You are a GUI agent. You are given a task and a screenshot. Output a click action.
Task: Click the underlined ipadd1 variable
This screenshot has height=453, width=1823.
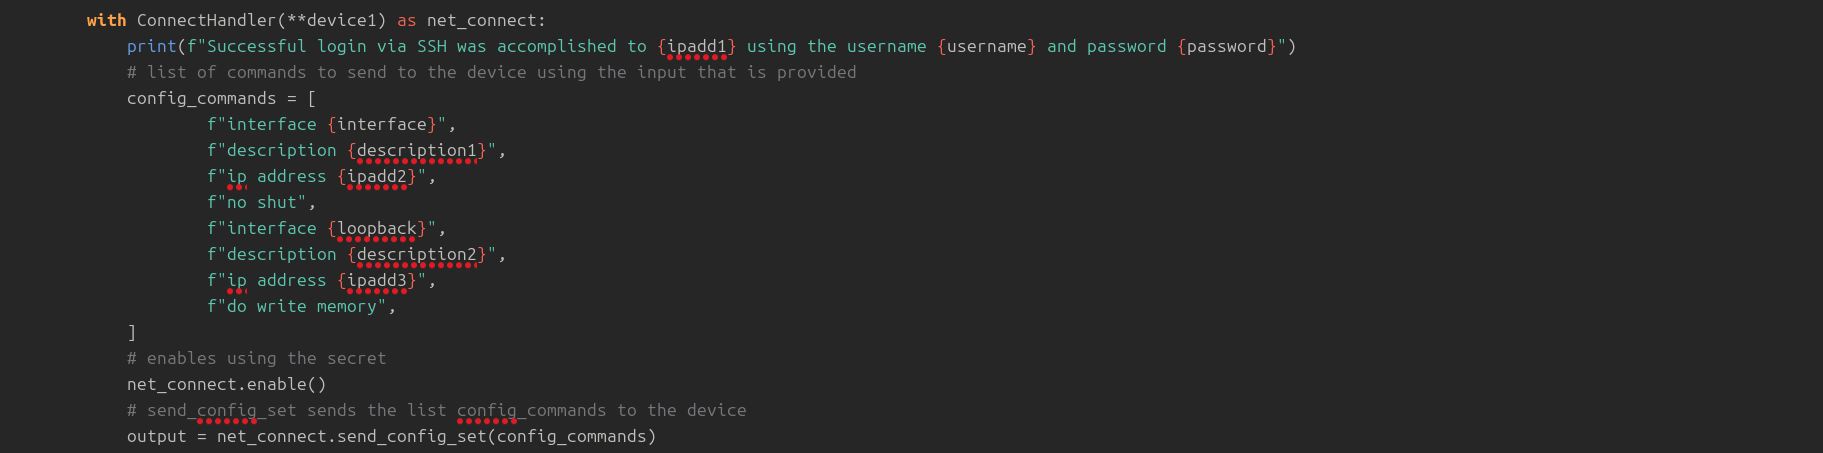coord(696,46)
